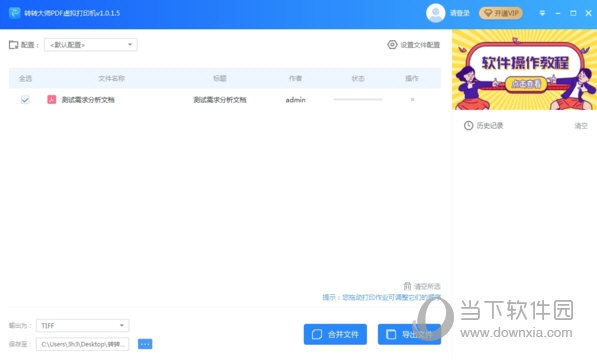Select the file name 测试需求分析文档
Image resolution: width=597 pixels, height=362 pixels.
88,100
